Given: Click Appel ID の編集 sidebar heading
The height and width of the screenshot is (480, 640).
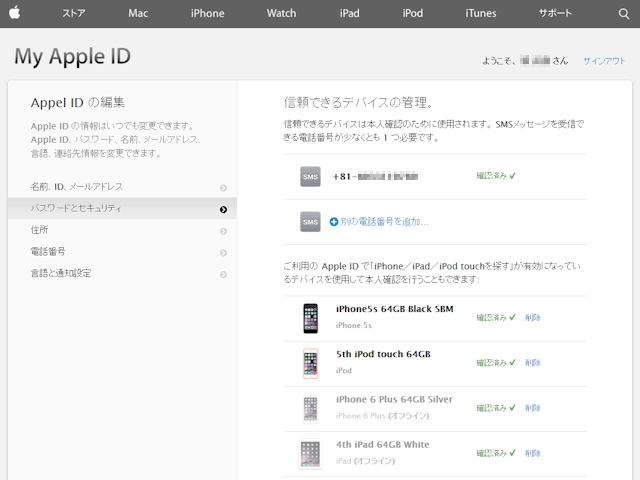Looking at the screenshot, I should coord(78,102).
